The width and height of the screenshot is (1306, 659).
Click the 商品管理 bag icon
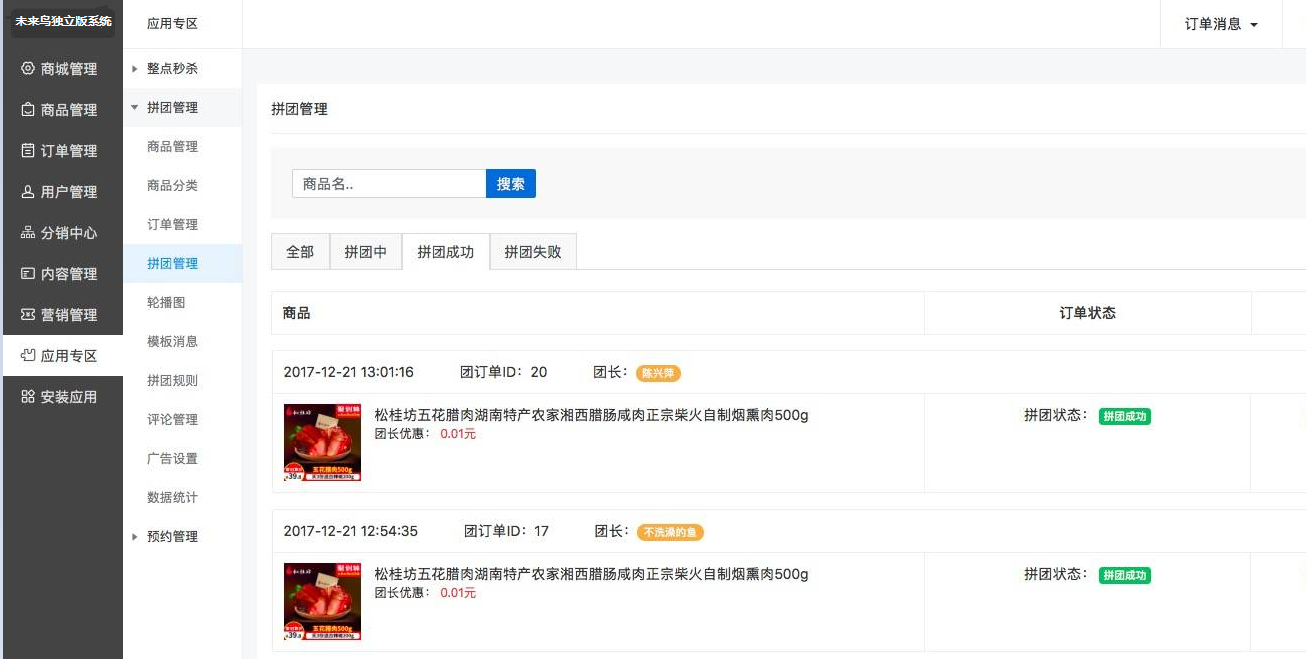point(28,110)
